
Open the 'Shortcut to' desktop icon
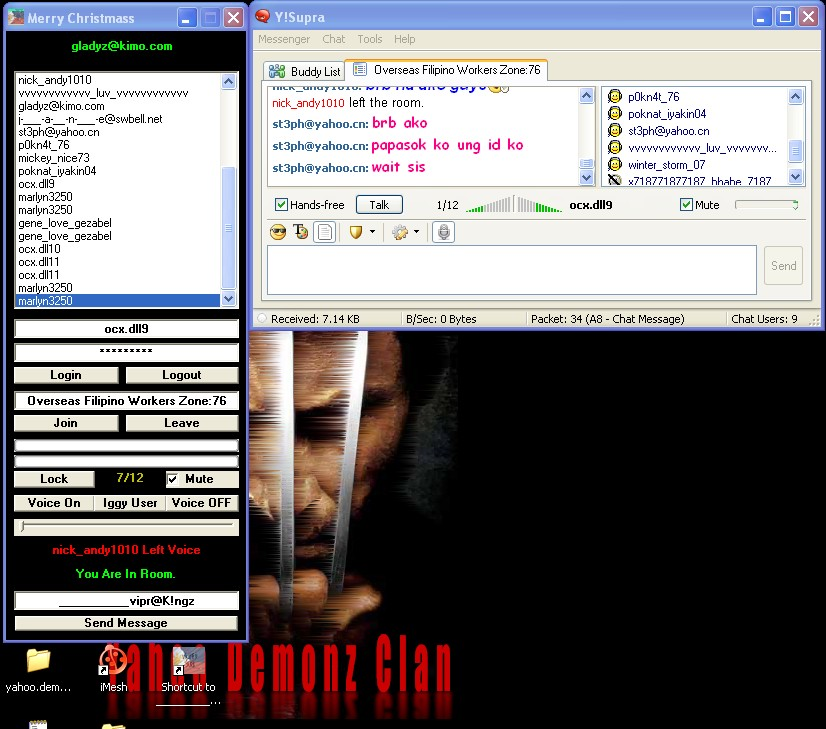point(189,674)
